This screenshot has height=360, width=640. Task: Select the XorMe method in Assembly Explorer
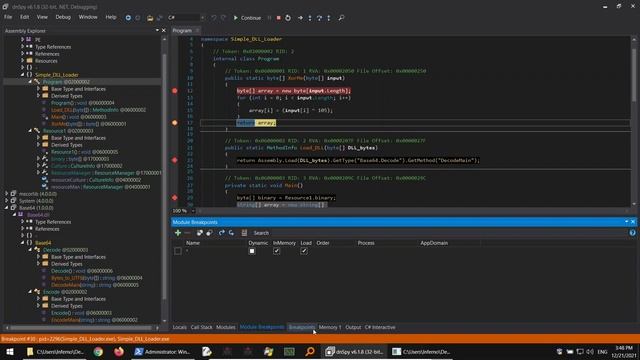[x=89, y=124]
